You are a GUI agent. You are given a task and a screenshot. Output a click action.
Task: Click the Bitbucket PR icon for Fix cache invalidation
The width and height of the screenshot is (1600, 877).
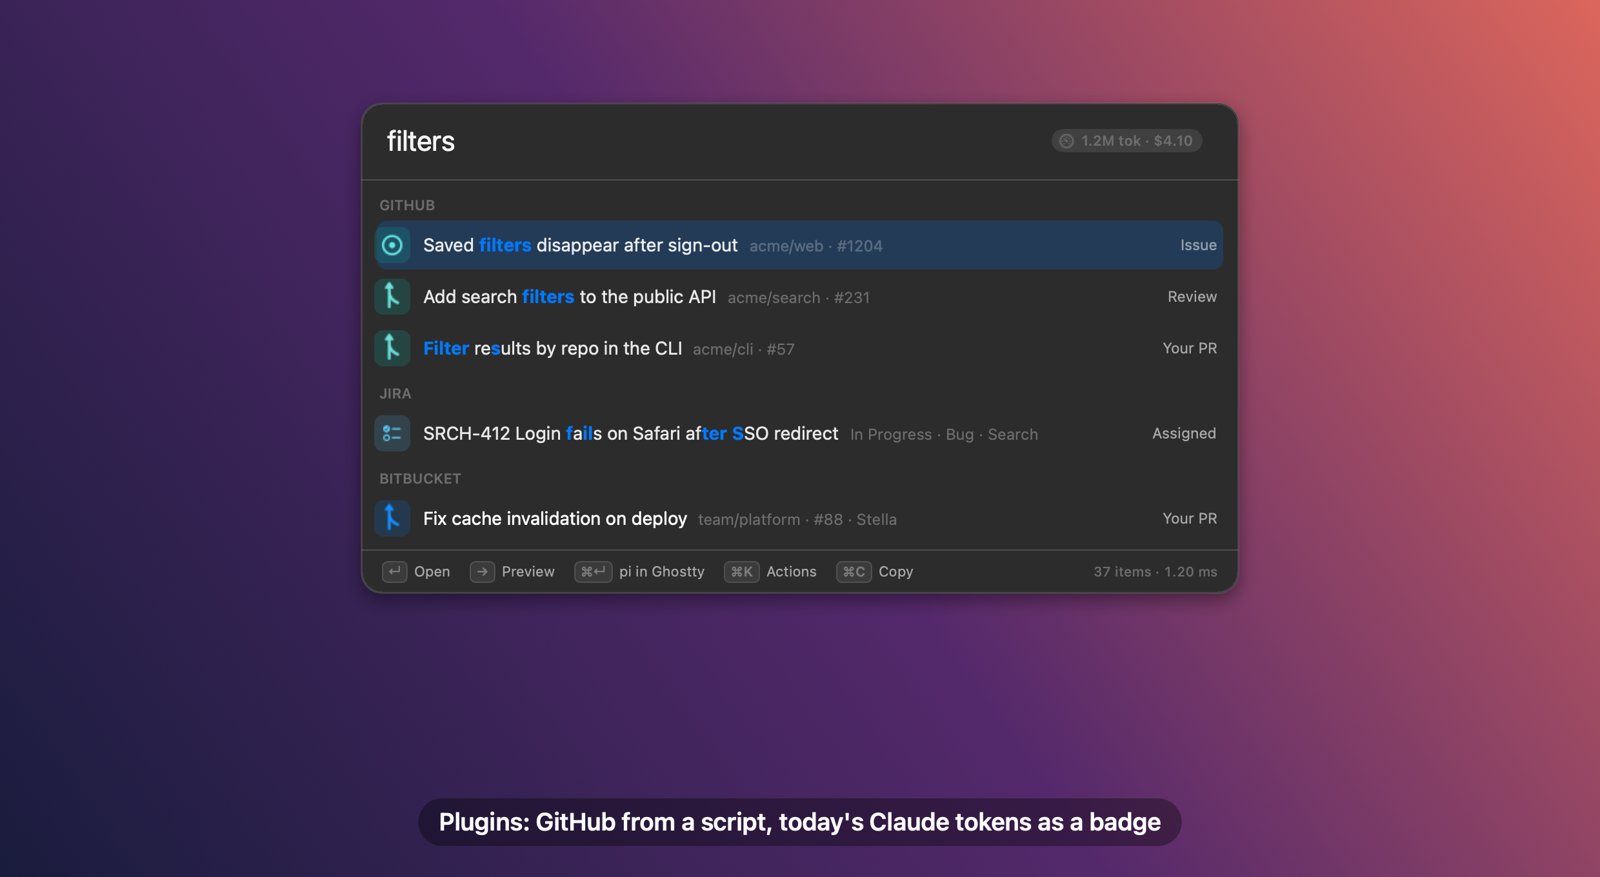point(392,518)
